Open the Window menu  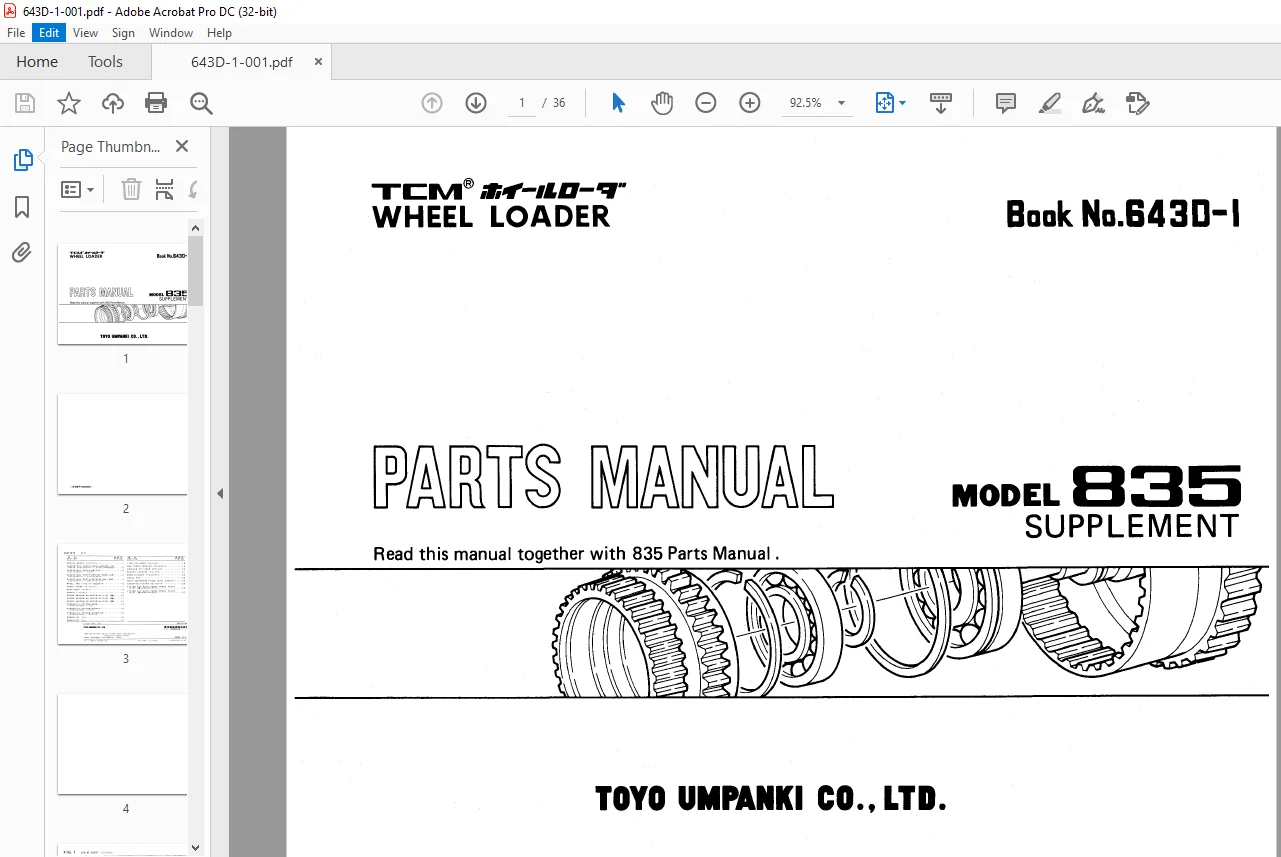[x=171, y=33]
